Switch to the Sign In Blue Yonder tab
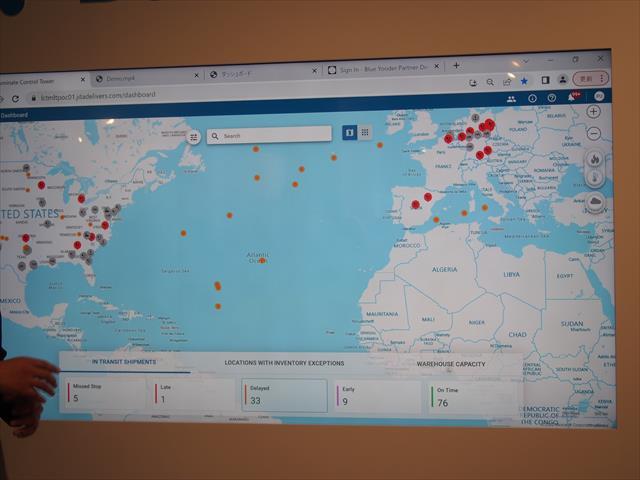 pyautogui.click(x=382, y=69)
